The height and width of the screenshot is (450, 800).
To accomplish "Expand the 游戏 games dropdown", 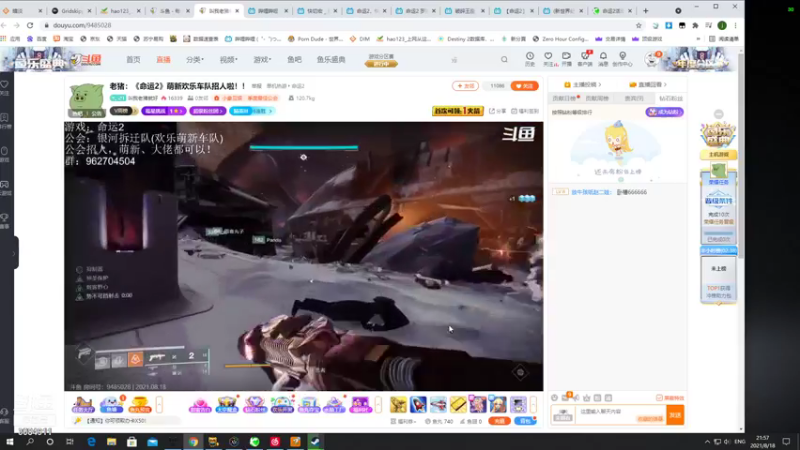I will coord(262,60).
